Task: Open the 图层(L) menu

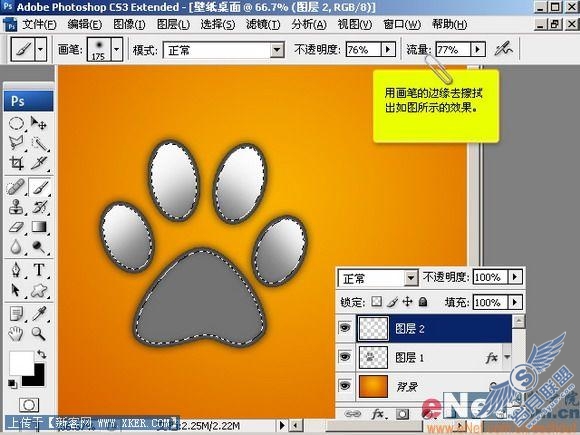Action: click(173, 25)
